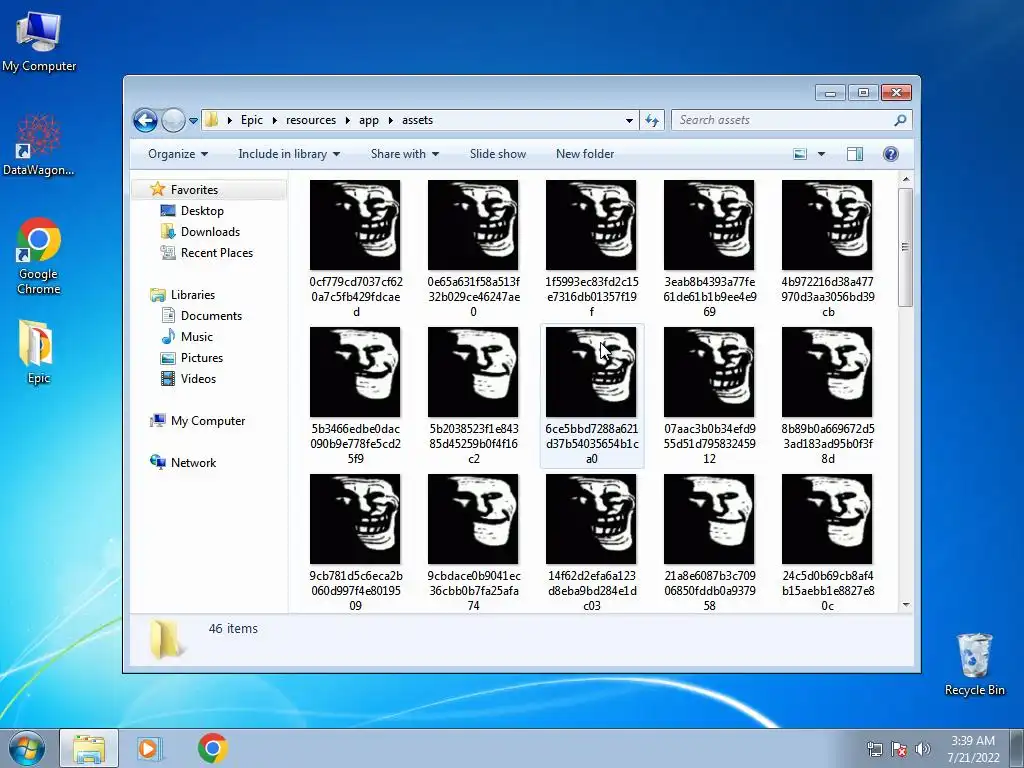Open Google Chrome desktop shortcut

(x=39, y=255)
